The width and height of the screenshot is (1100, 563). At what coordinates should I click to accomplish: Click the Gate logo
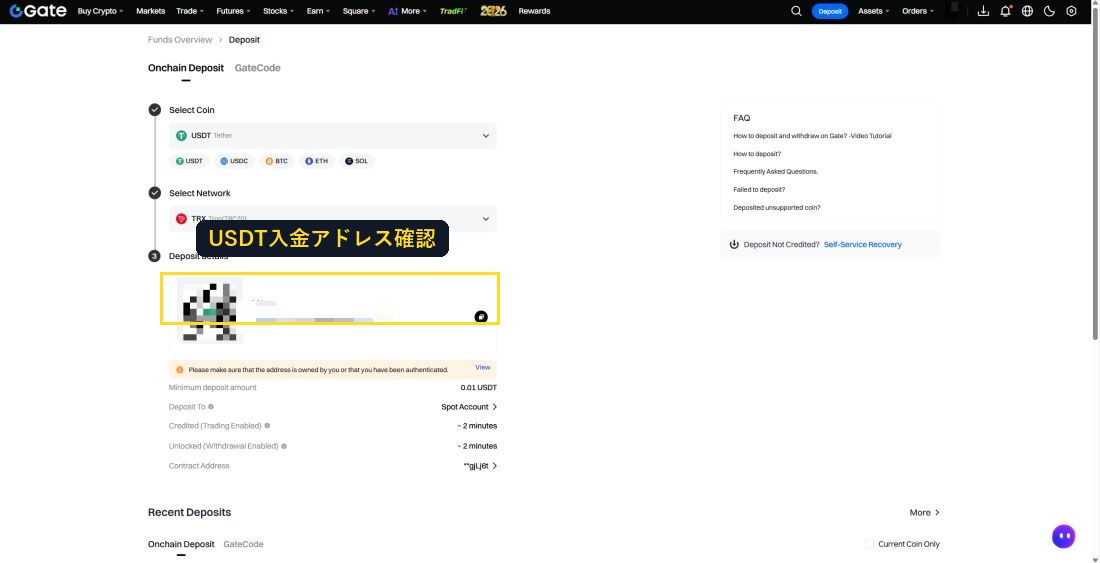38,11
